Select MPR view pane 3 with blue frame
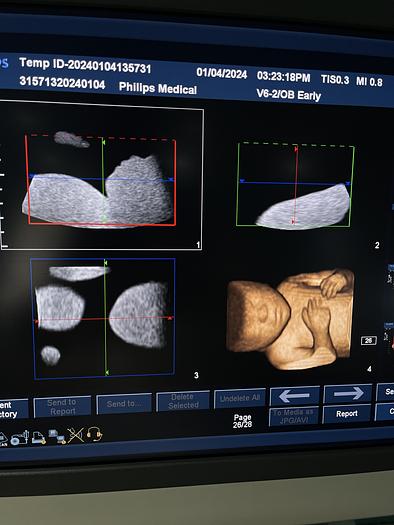This screenshot has height=525, width=394. pyautogui.click(x=103, y=318)
